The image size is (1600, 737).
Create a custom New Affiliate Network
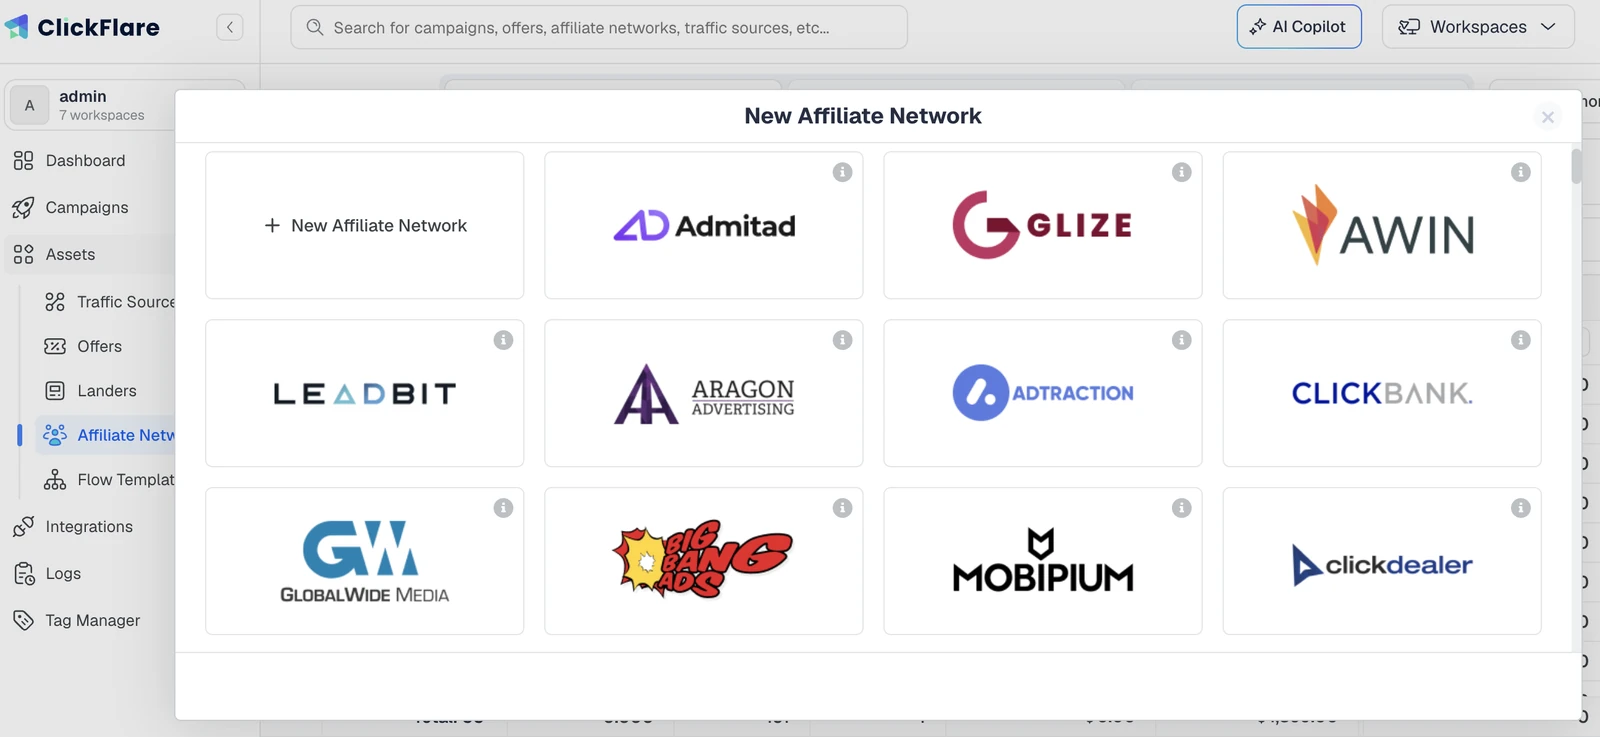pos(365,225)
